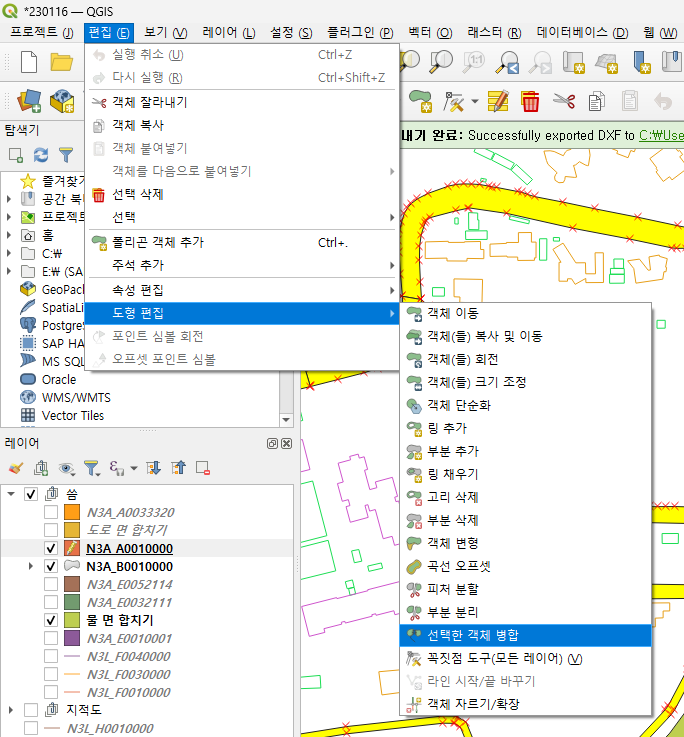The width and height of the screenshot is (684, 737).
Task: Click the purple N3A_E0010001 color swatch
Action: point(72,638)
